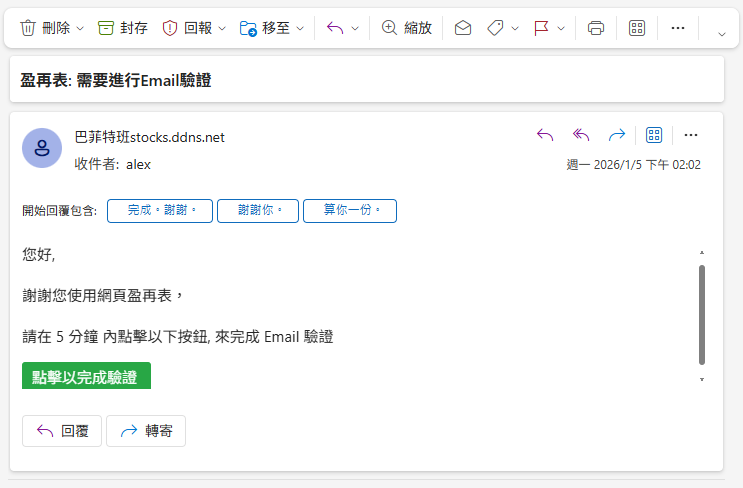The width and height of the screenshot is (743, 488).
Task: Select suggested reply 謝謝你。
Action: click(257, 210)
